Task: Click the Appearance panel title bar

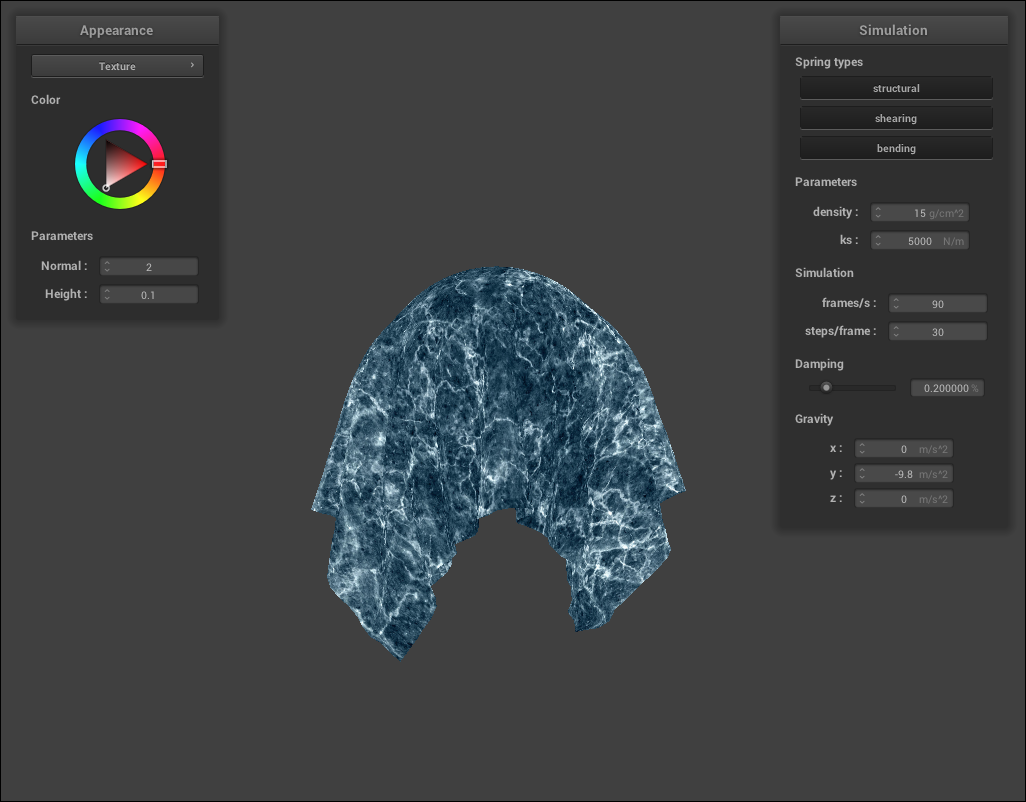Action: [117, 30]
